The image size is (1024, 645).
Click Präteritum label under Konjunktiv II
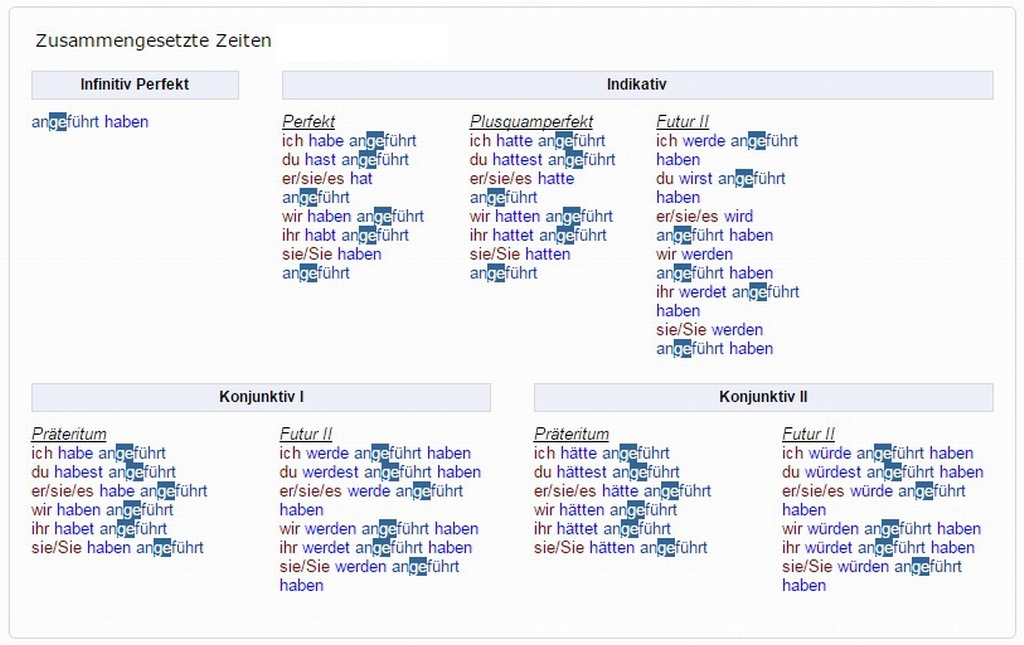(x=571, y=434)
